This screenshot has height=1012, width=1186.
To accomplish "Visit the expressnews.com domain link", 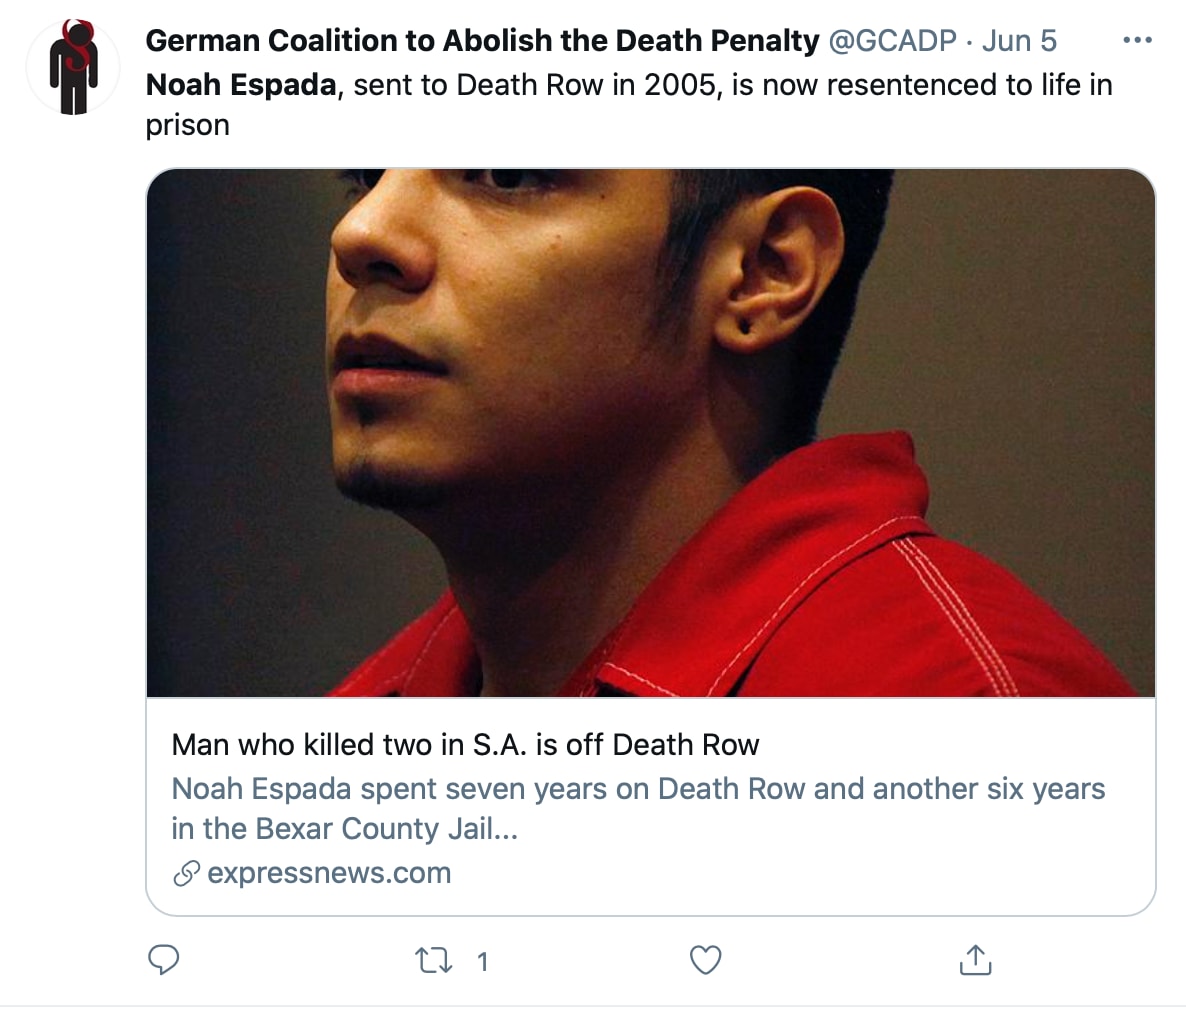I will (329, 874).
